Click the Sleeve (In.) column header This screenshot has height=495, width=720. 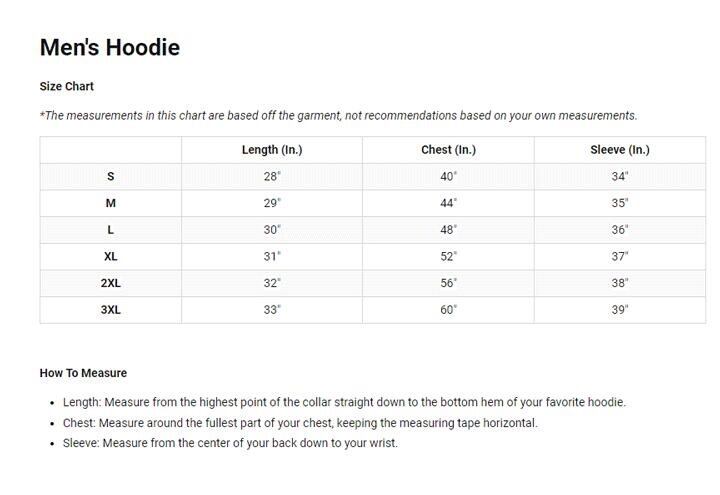[x=620, y=150]
